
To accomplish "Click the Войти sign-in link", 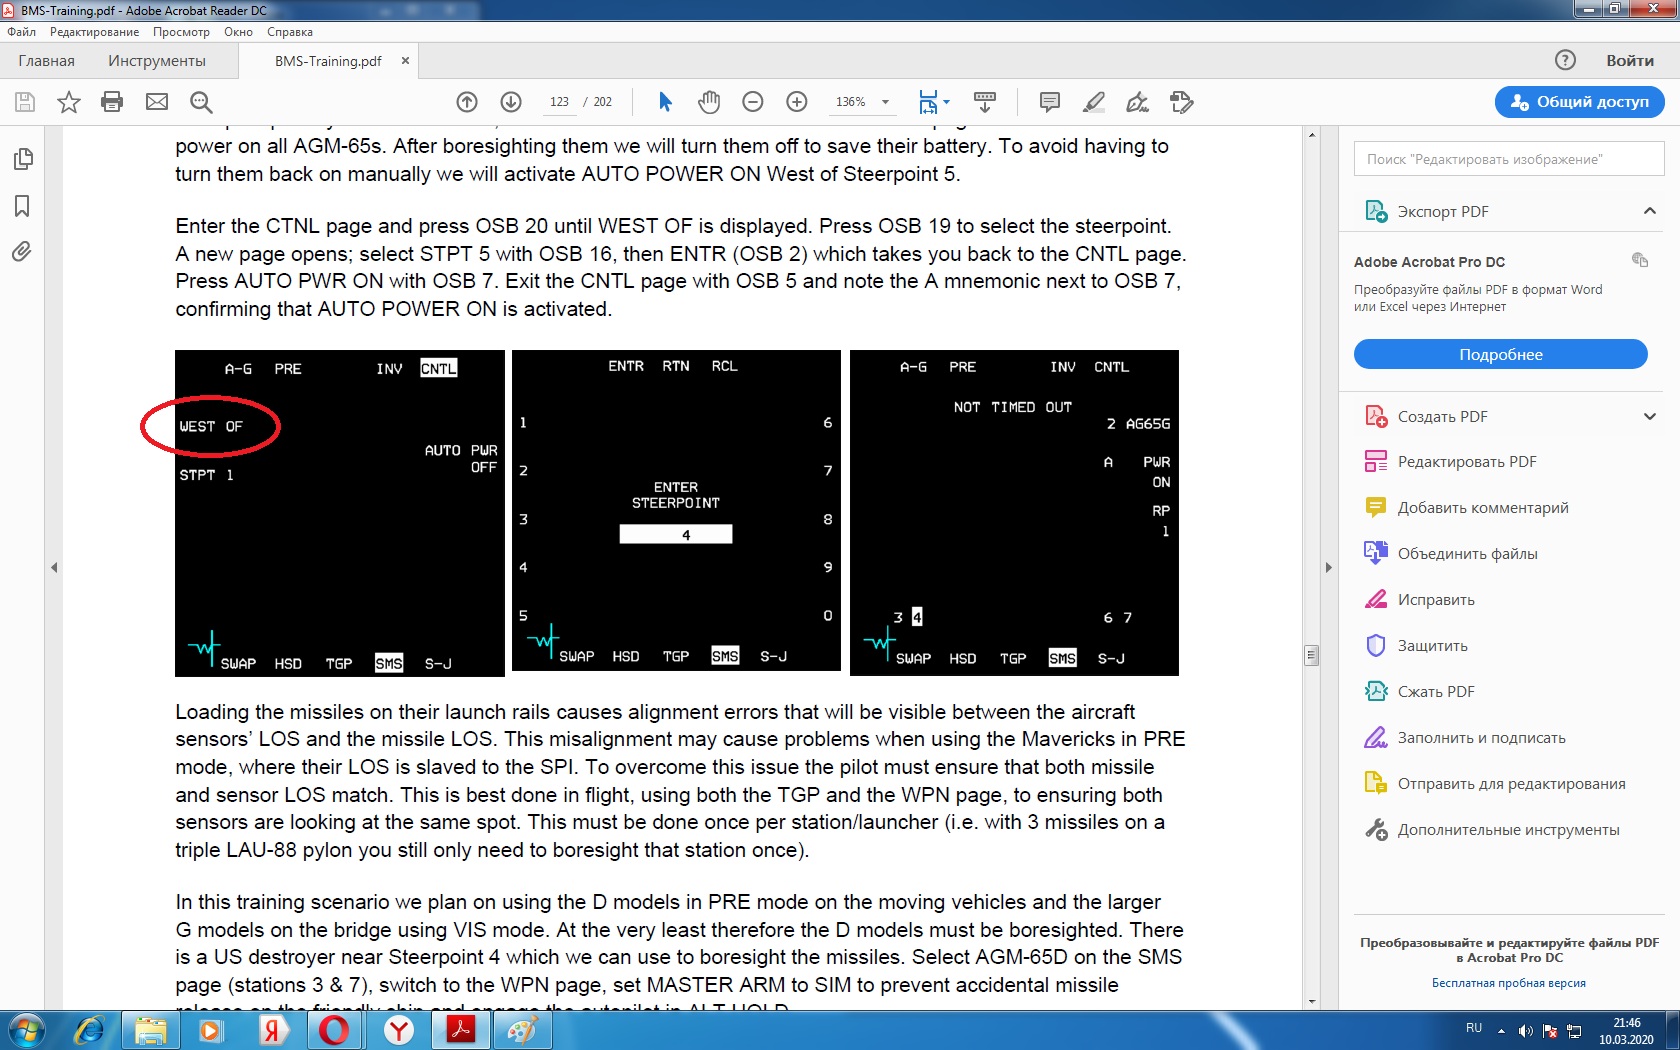I will click(x=1630, y=61).
